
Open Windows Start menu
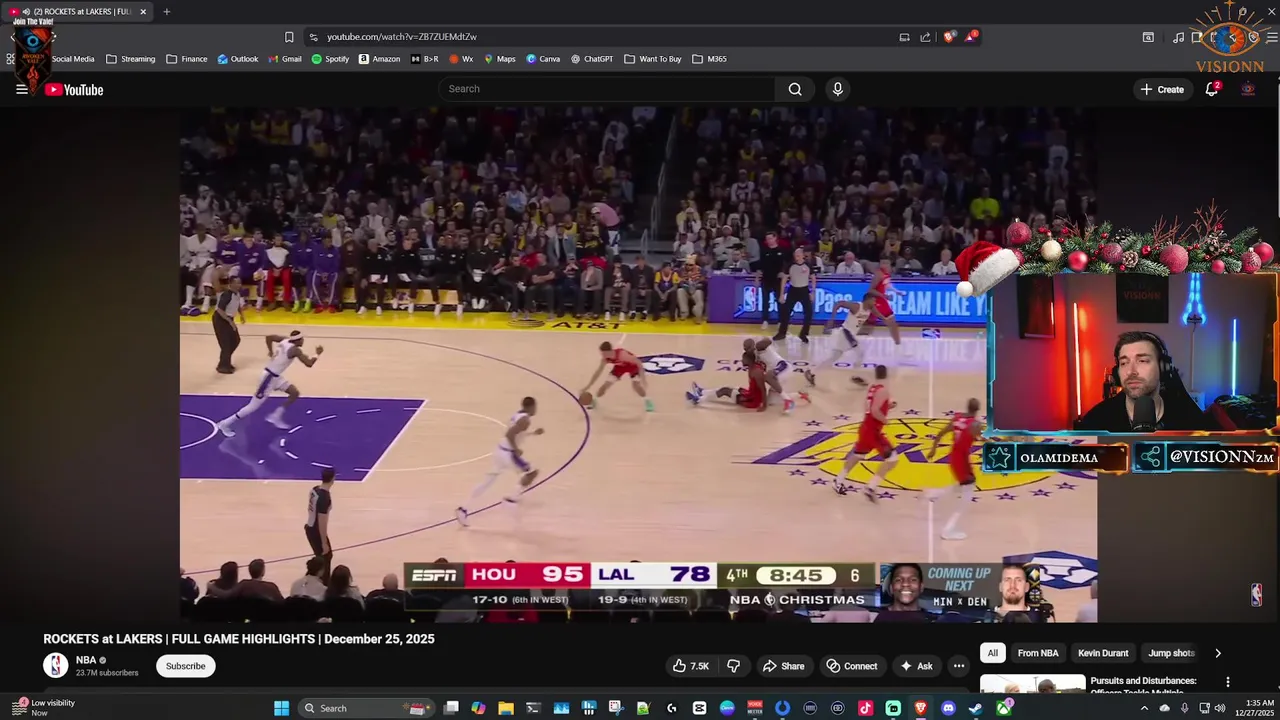tap(281, 708)
